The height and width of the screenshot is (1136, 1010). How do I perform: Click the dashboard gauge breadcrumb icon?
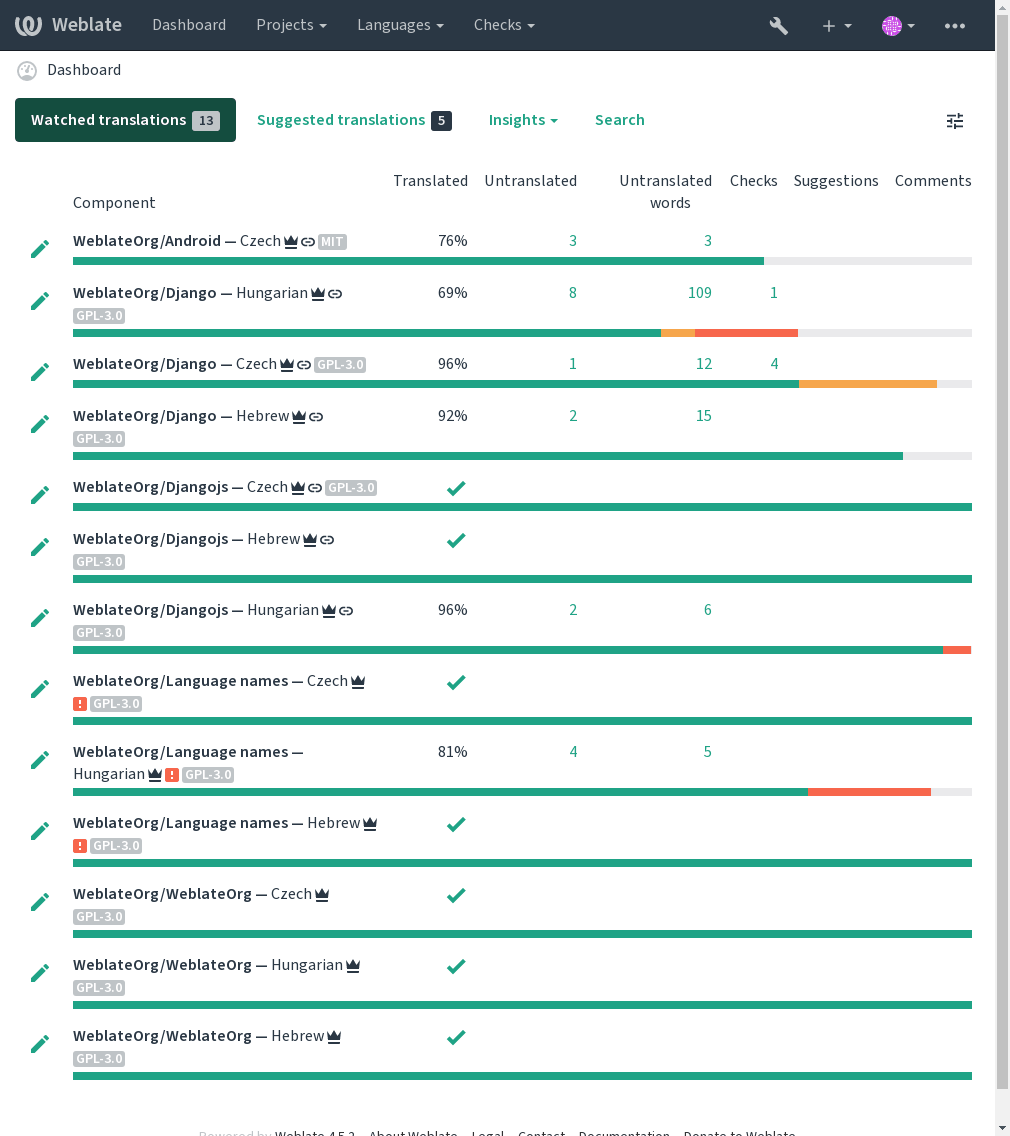(x=27, y=70)
